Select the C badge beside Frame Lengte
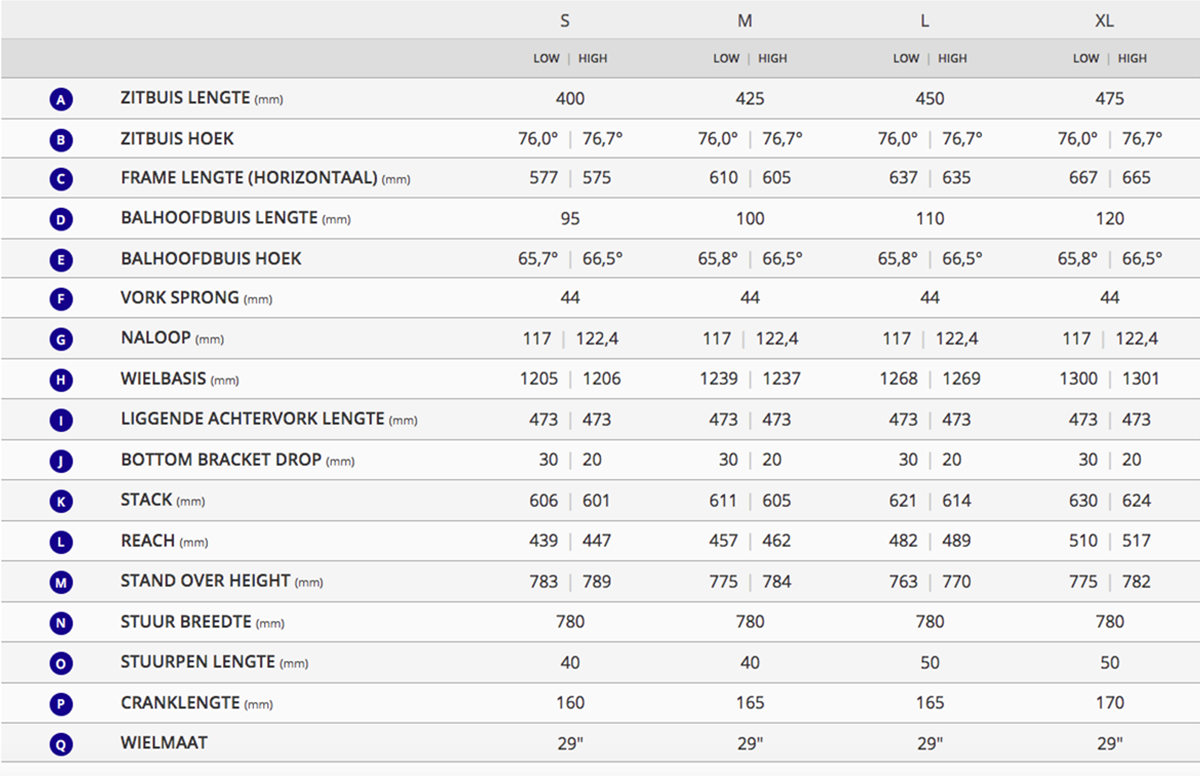This screenshot has height=776, width=1200. tap(61, 180)
